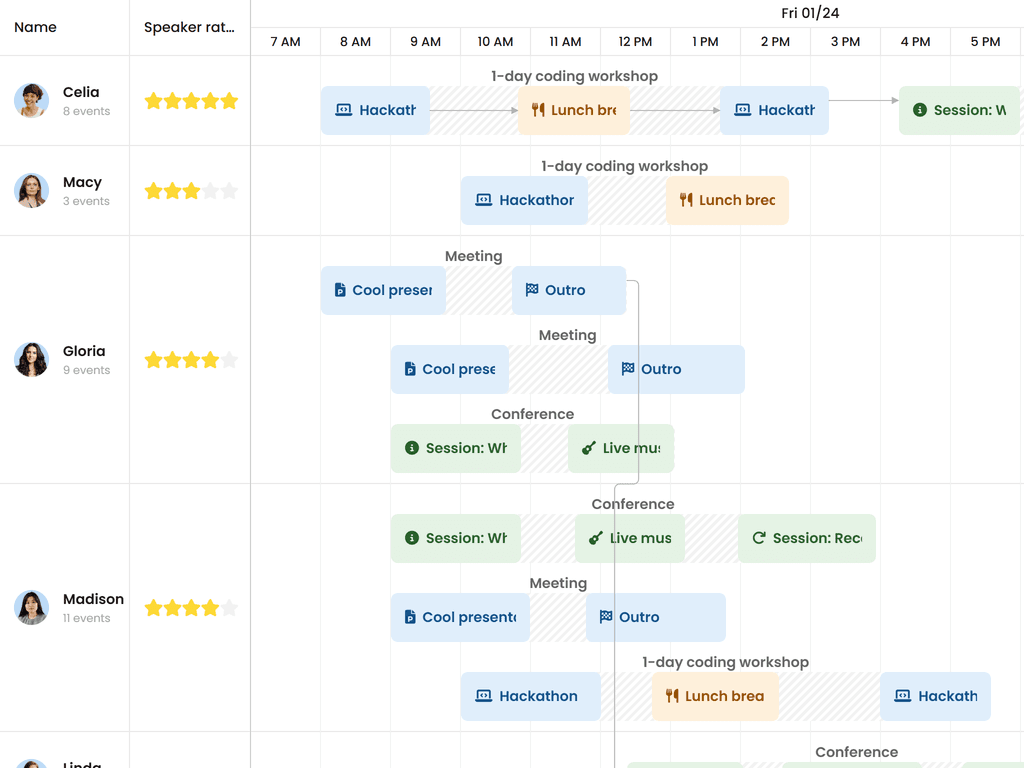The height and width of the screenshot is (768, 1024).
Task: Select Macy's Hackathon event bar
Action: 524,200
